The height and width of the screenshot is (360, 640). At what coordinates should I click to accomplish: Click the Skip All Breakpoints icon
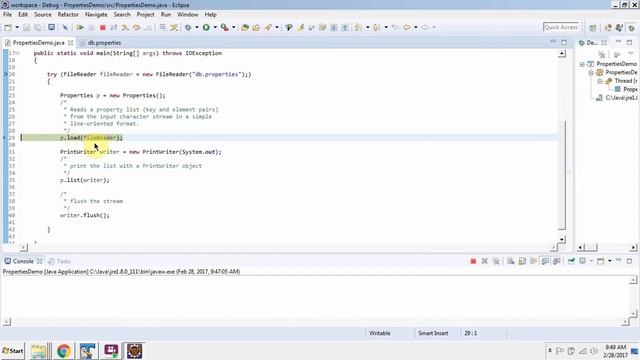65,27
